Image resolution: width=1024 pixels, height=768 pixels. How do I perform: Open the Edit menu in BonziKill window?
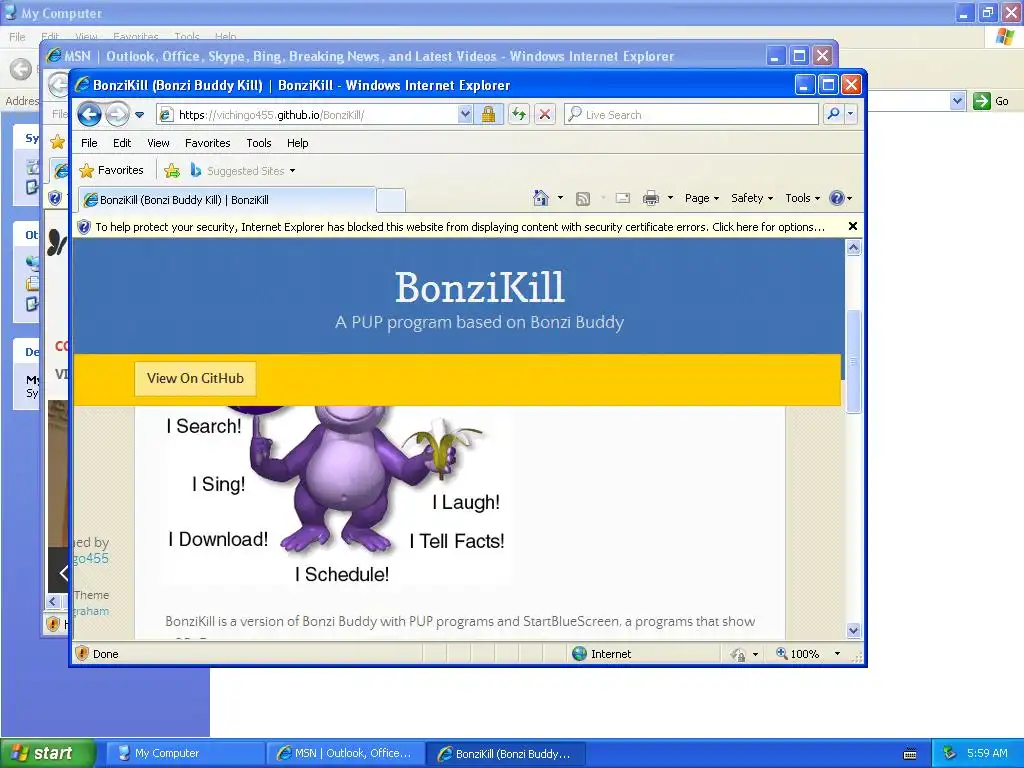(121, 143)
